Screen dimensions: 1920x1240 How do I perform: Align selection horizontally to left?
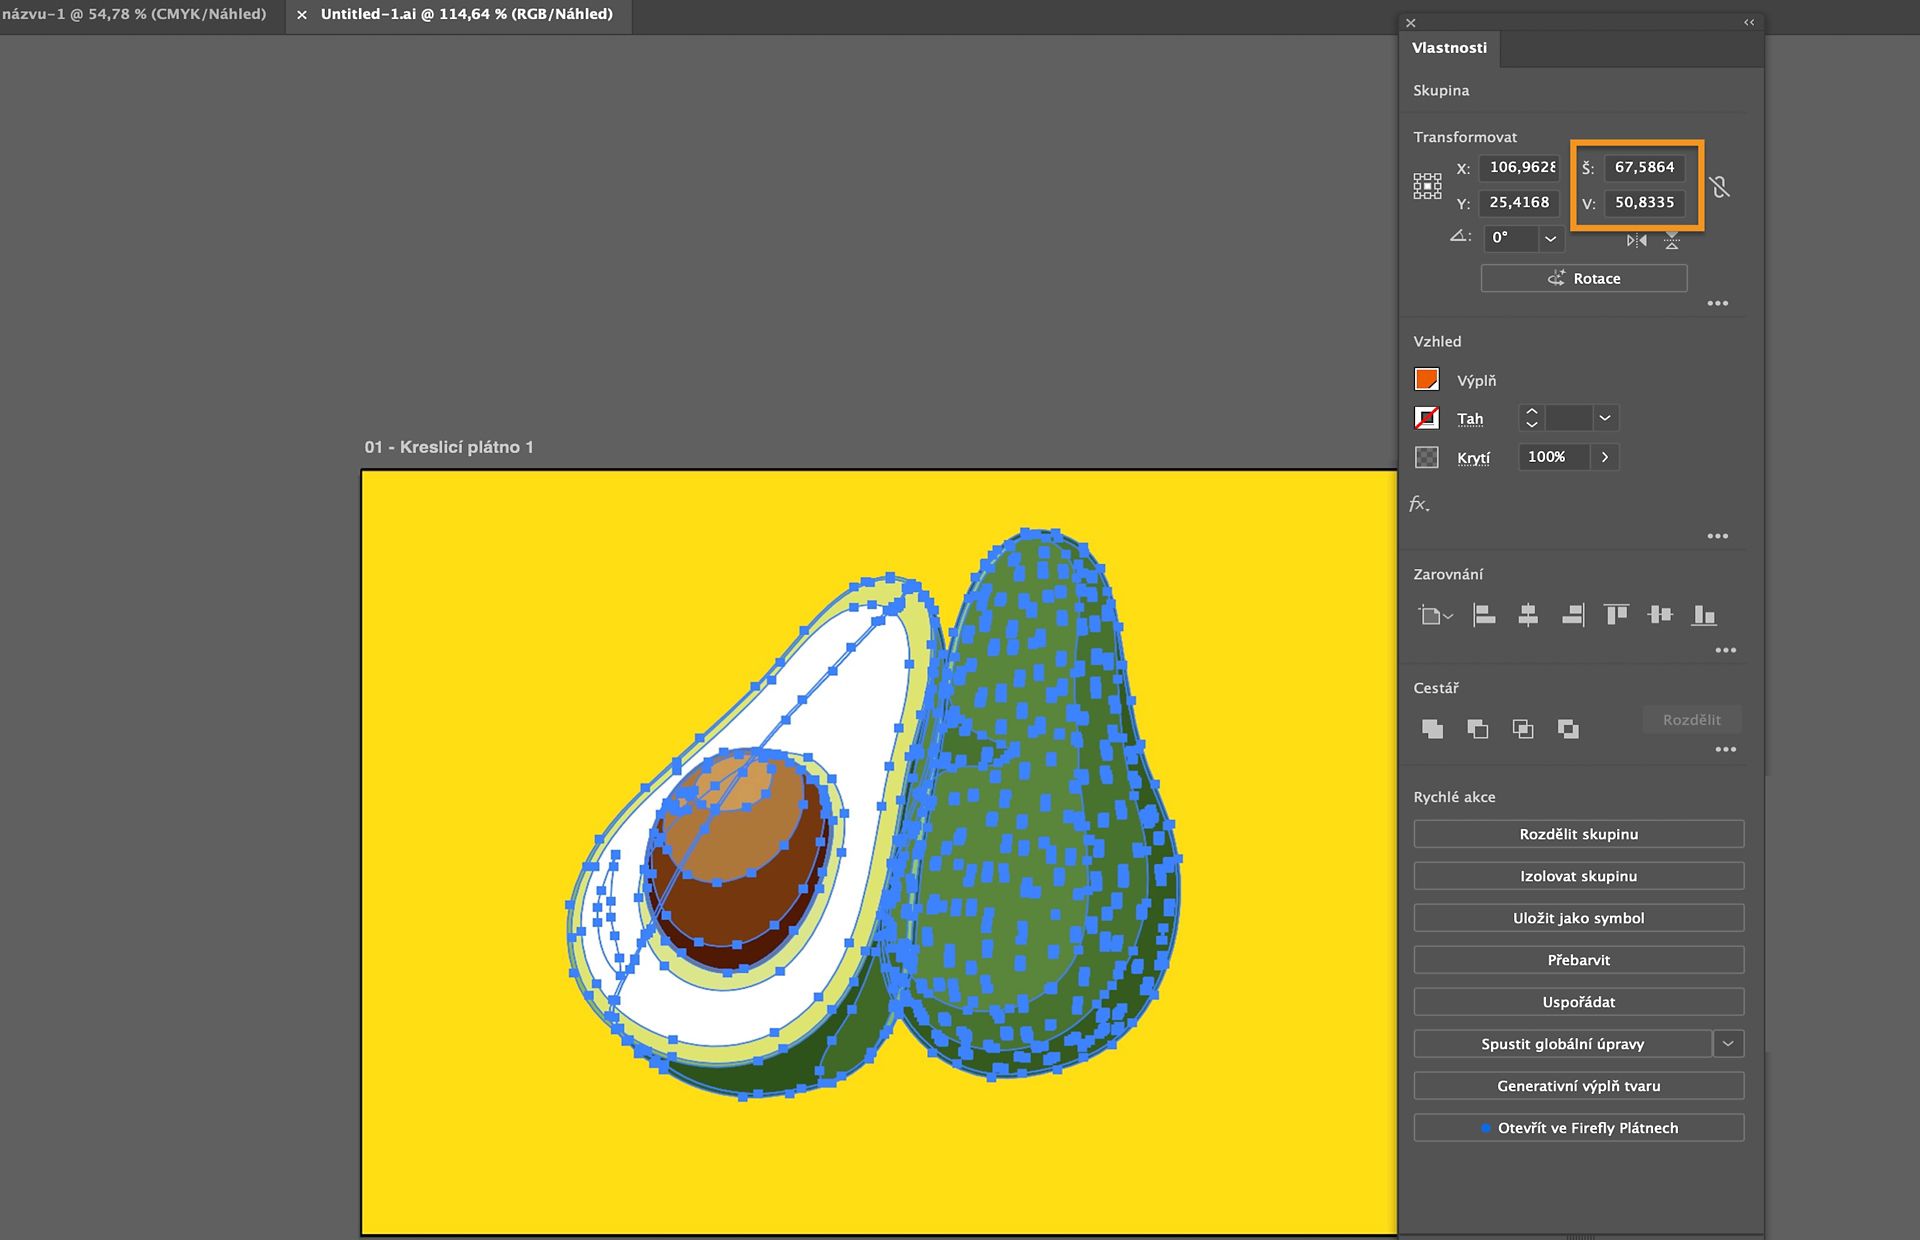pos(1484,615)
